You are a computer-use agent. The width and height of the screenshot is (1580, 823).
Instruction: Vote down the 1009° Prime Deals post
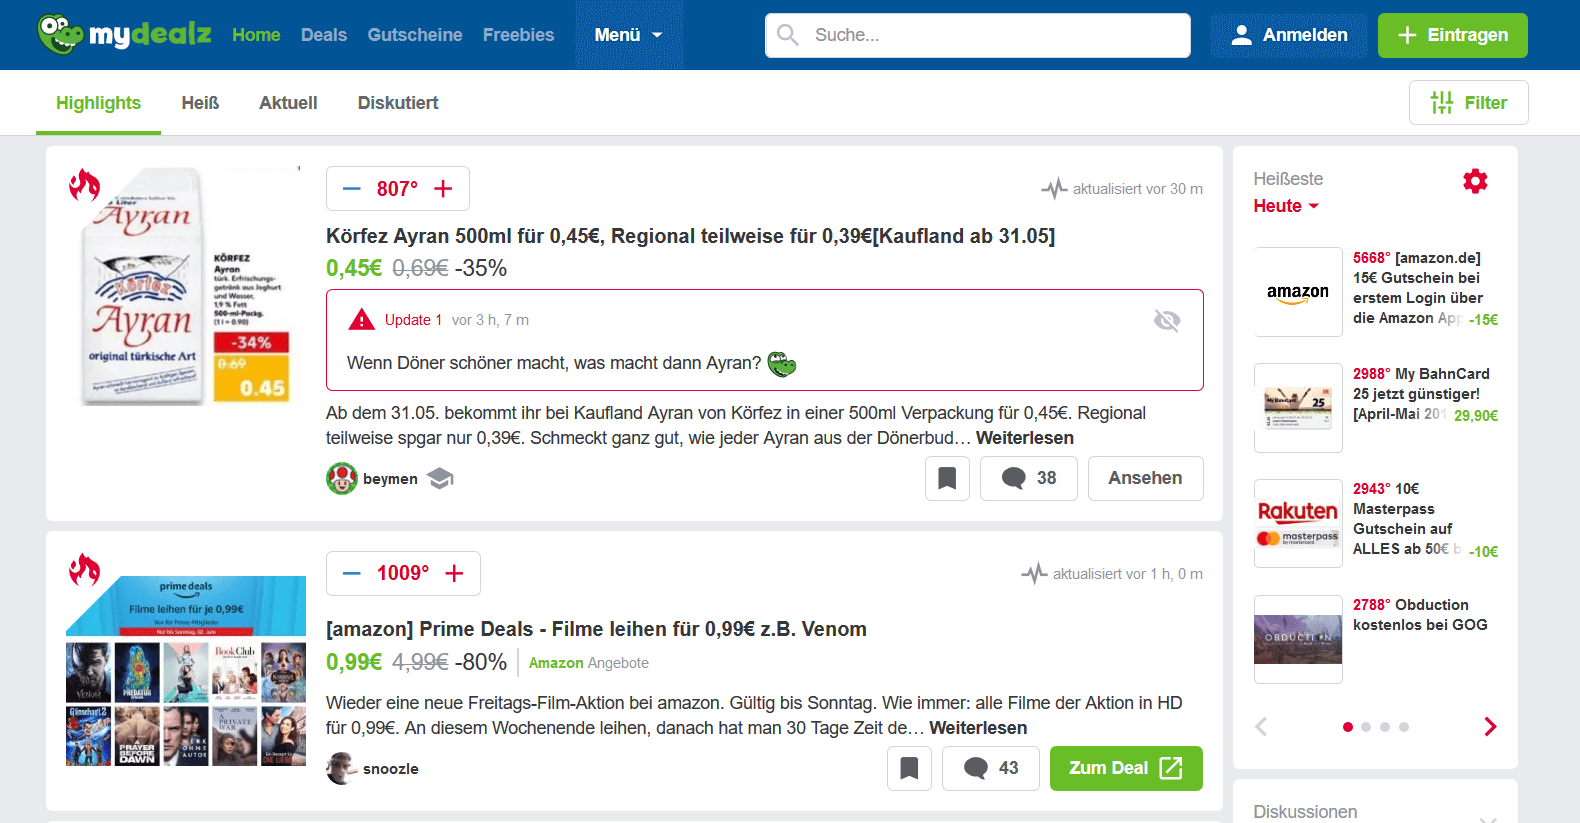[x=351, y=573]
